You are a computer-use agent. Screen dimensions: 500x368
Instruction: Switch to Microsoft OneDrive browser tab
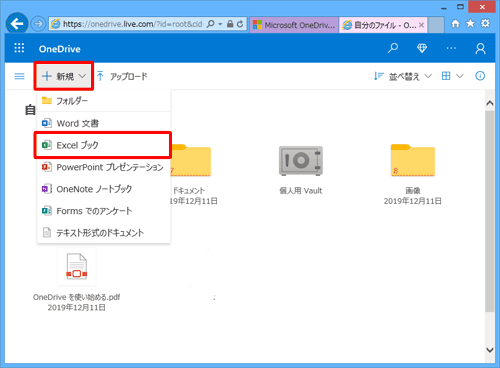coord(294,25)
